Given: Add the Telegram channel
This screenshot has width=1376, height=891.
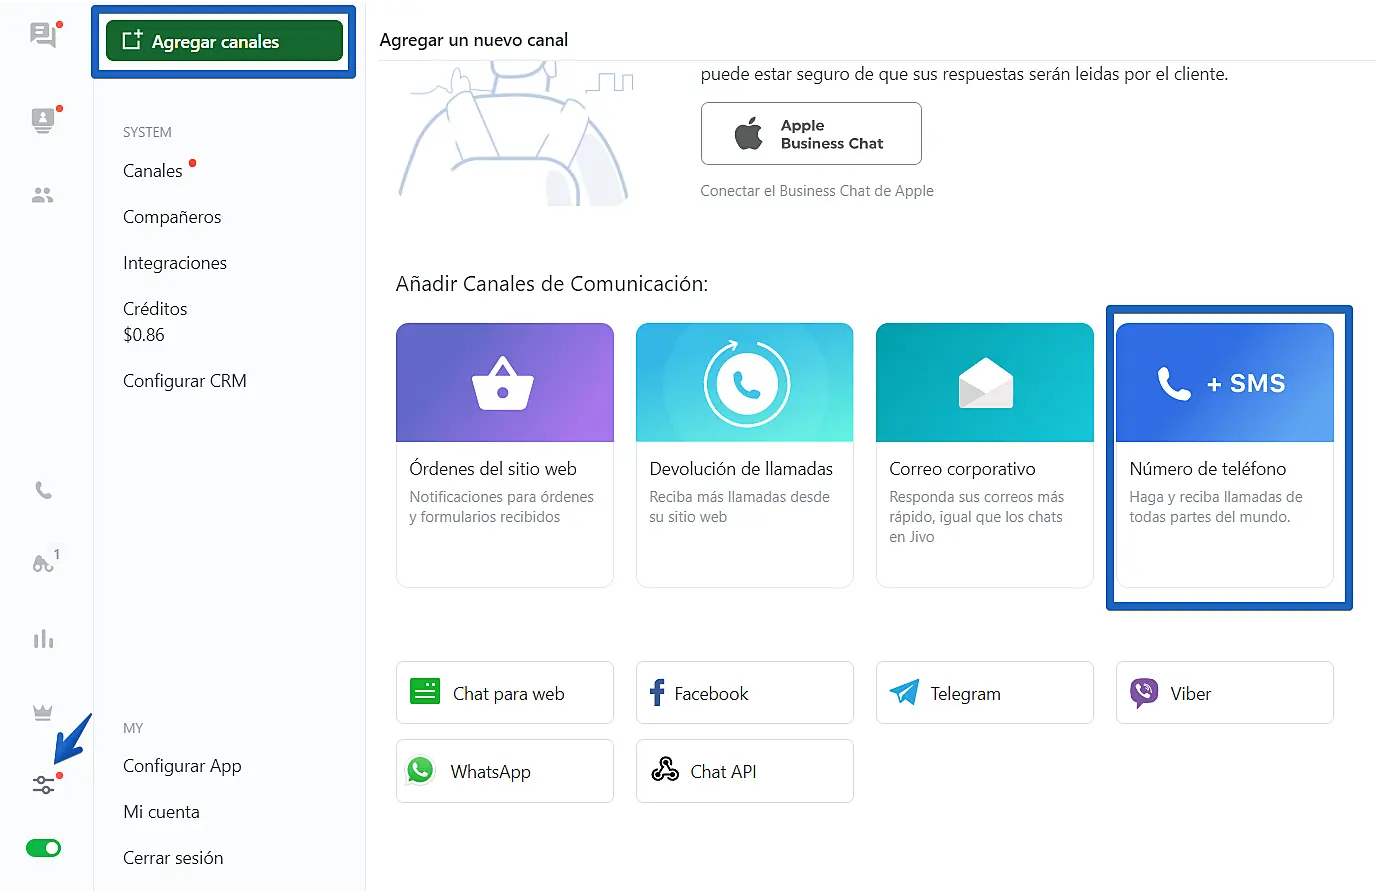Looking at the screenshot, I should (x=984, y=693).
